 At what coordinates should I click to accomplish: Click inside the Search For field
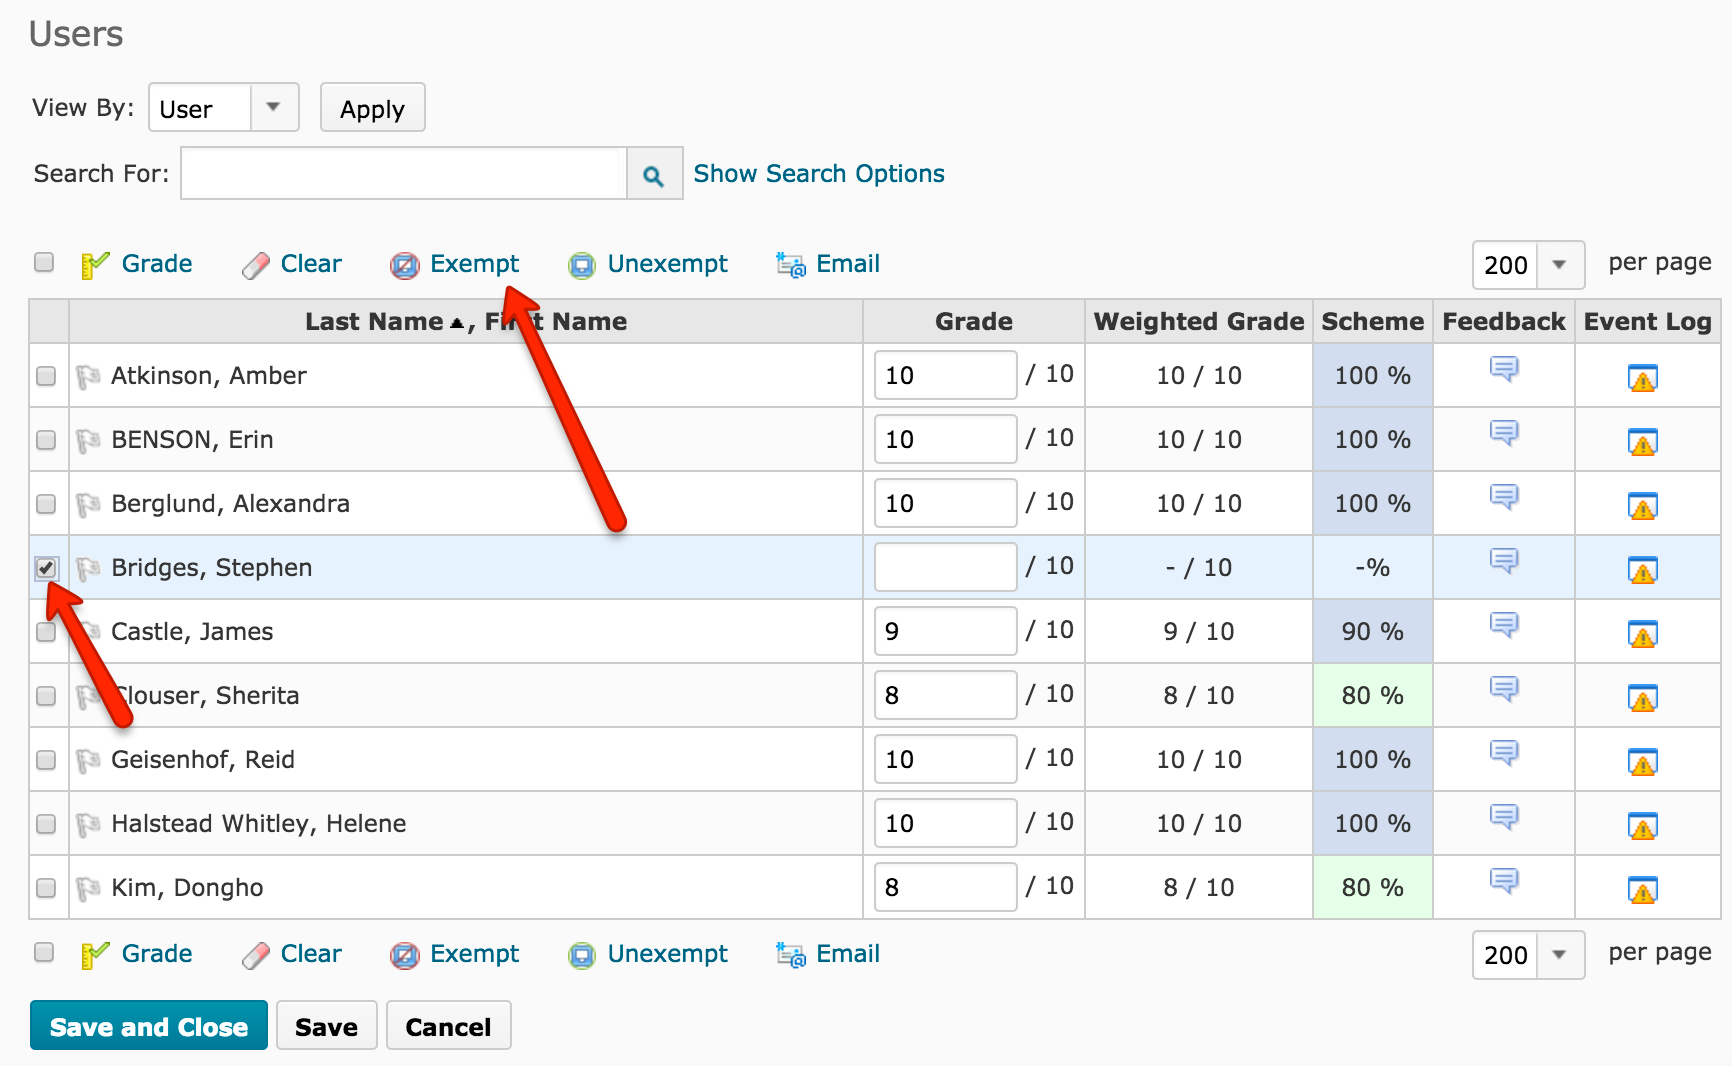point(400,173)
